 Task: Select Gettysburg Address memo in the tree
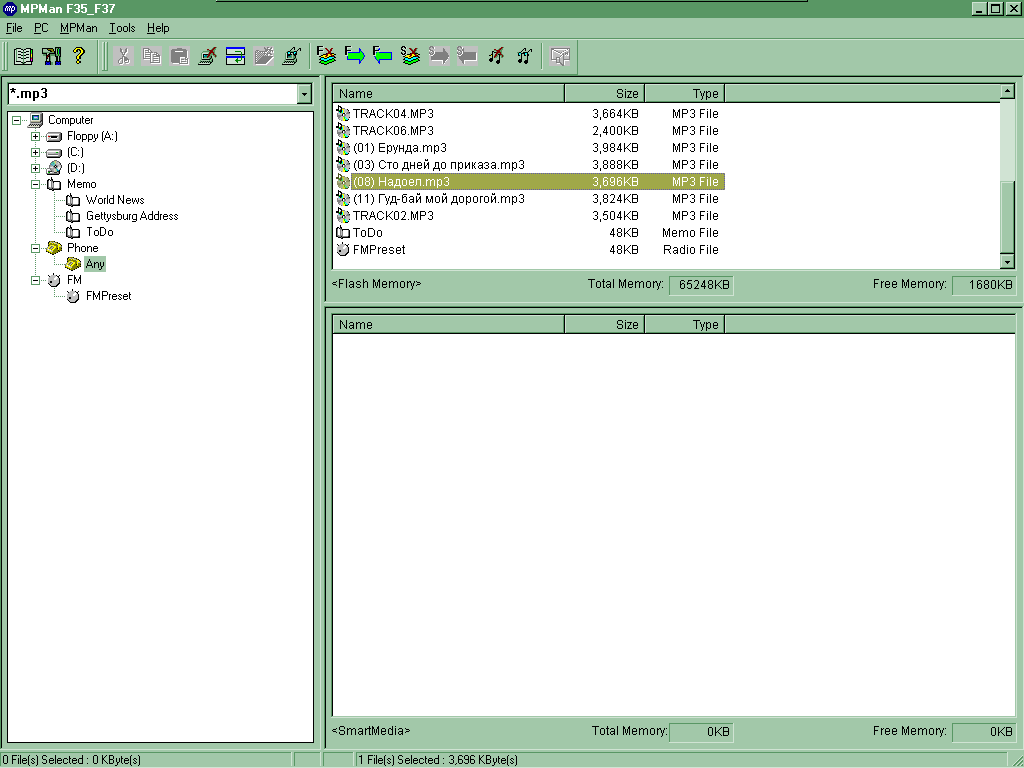point(131,216)
